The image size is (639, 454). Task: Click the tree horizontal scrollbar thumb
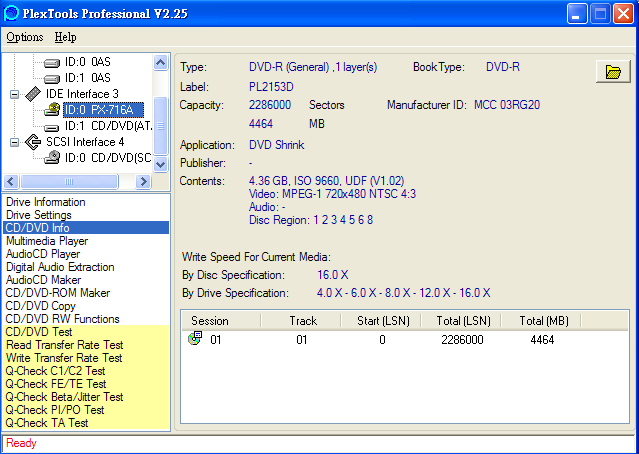pos(69,181)
